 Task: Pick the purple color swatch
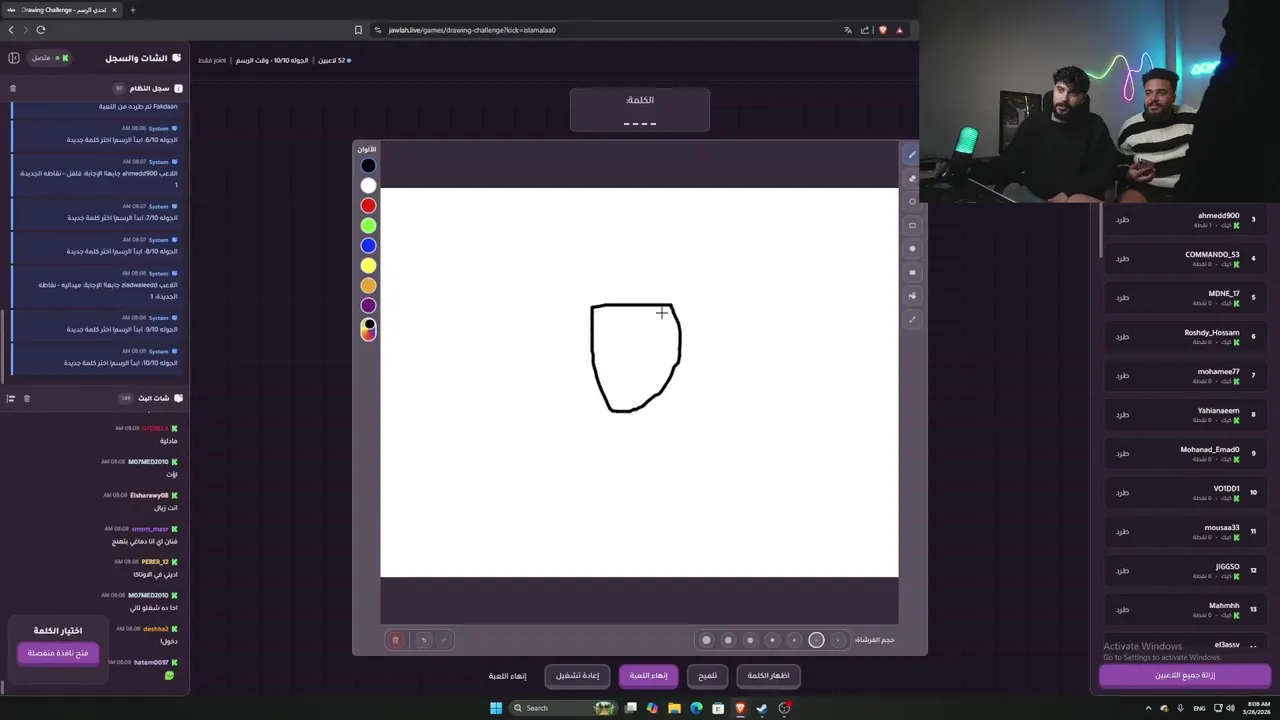pos(368,305)
